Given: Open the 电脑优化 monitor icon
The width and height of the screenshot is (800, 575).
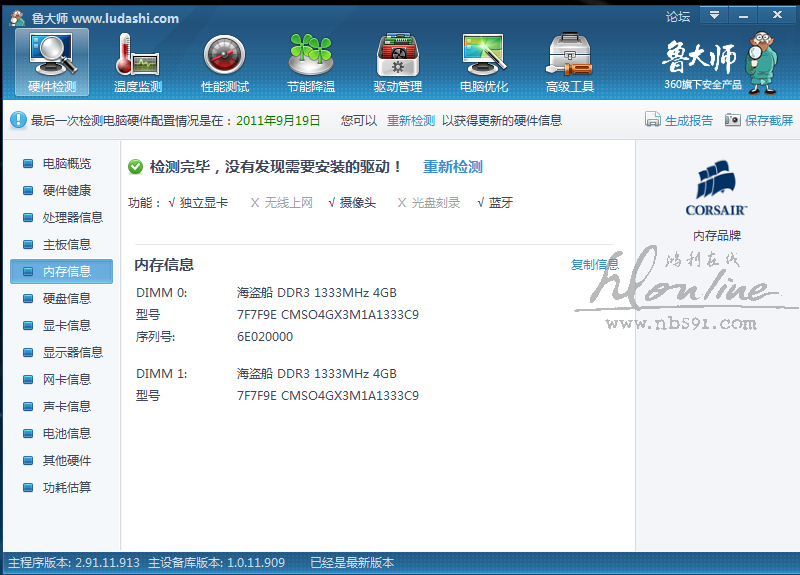Looking at the screenshot, I should point(484,62).
